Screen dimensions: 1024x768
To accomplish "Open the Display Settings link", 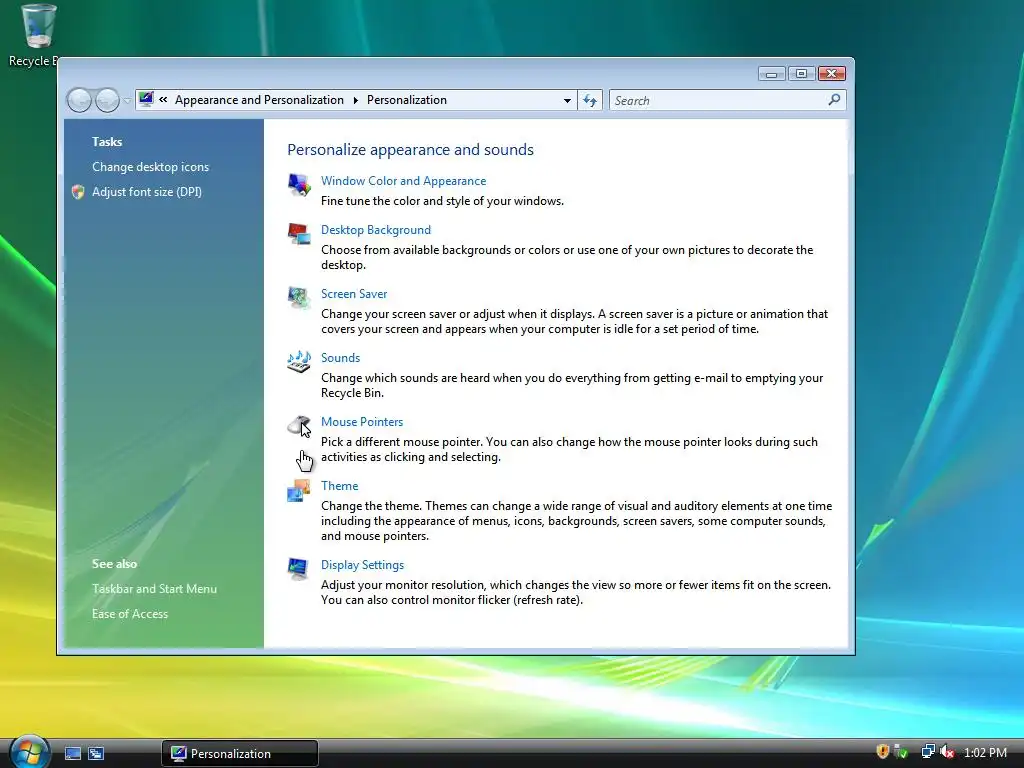I will coord(362,565).
